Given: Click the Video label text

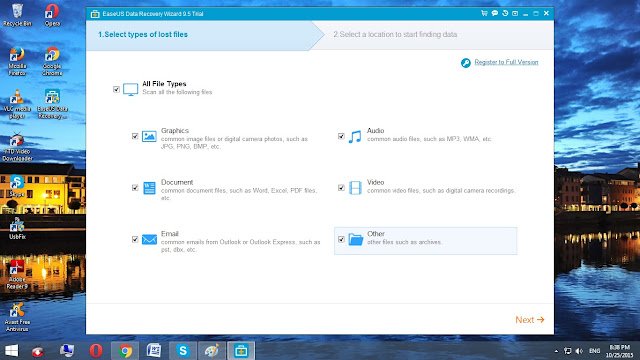Looking at the screenshot, I should (376, 182).
